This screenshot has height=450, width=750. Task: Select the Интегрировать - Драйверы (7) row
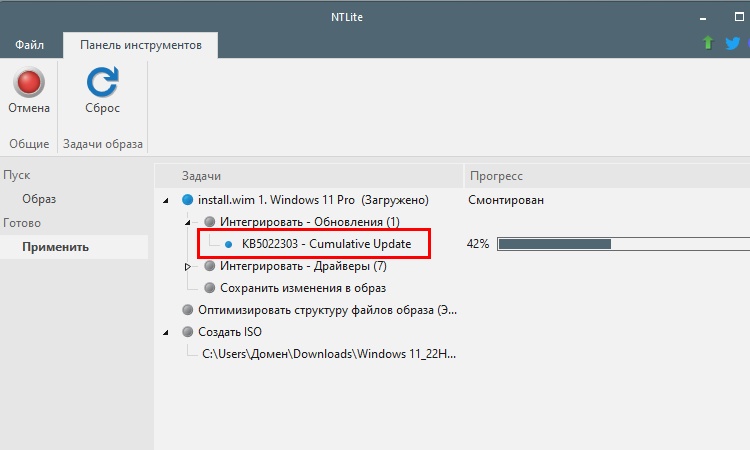(303, 266)
